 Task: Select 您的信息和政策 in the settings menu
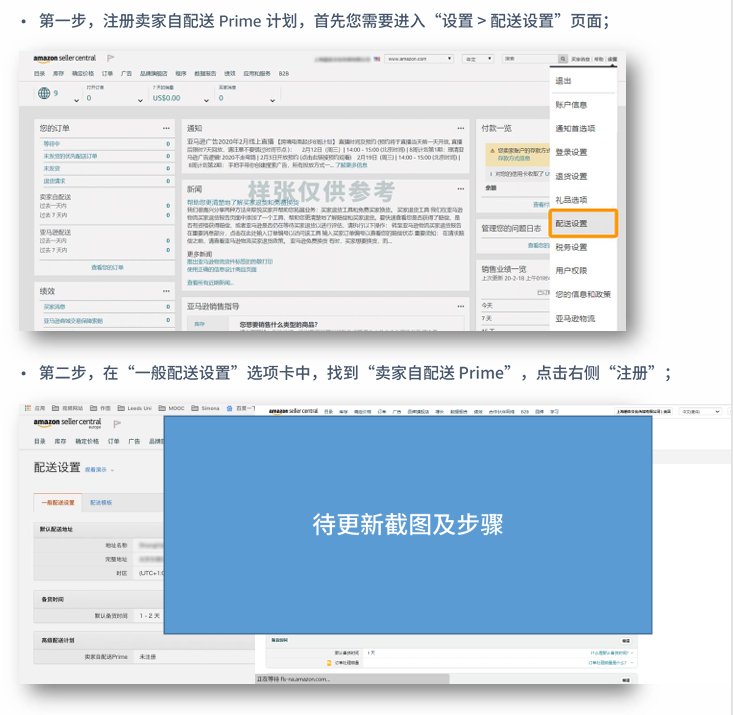(583, 294)
